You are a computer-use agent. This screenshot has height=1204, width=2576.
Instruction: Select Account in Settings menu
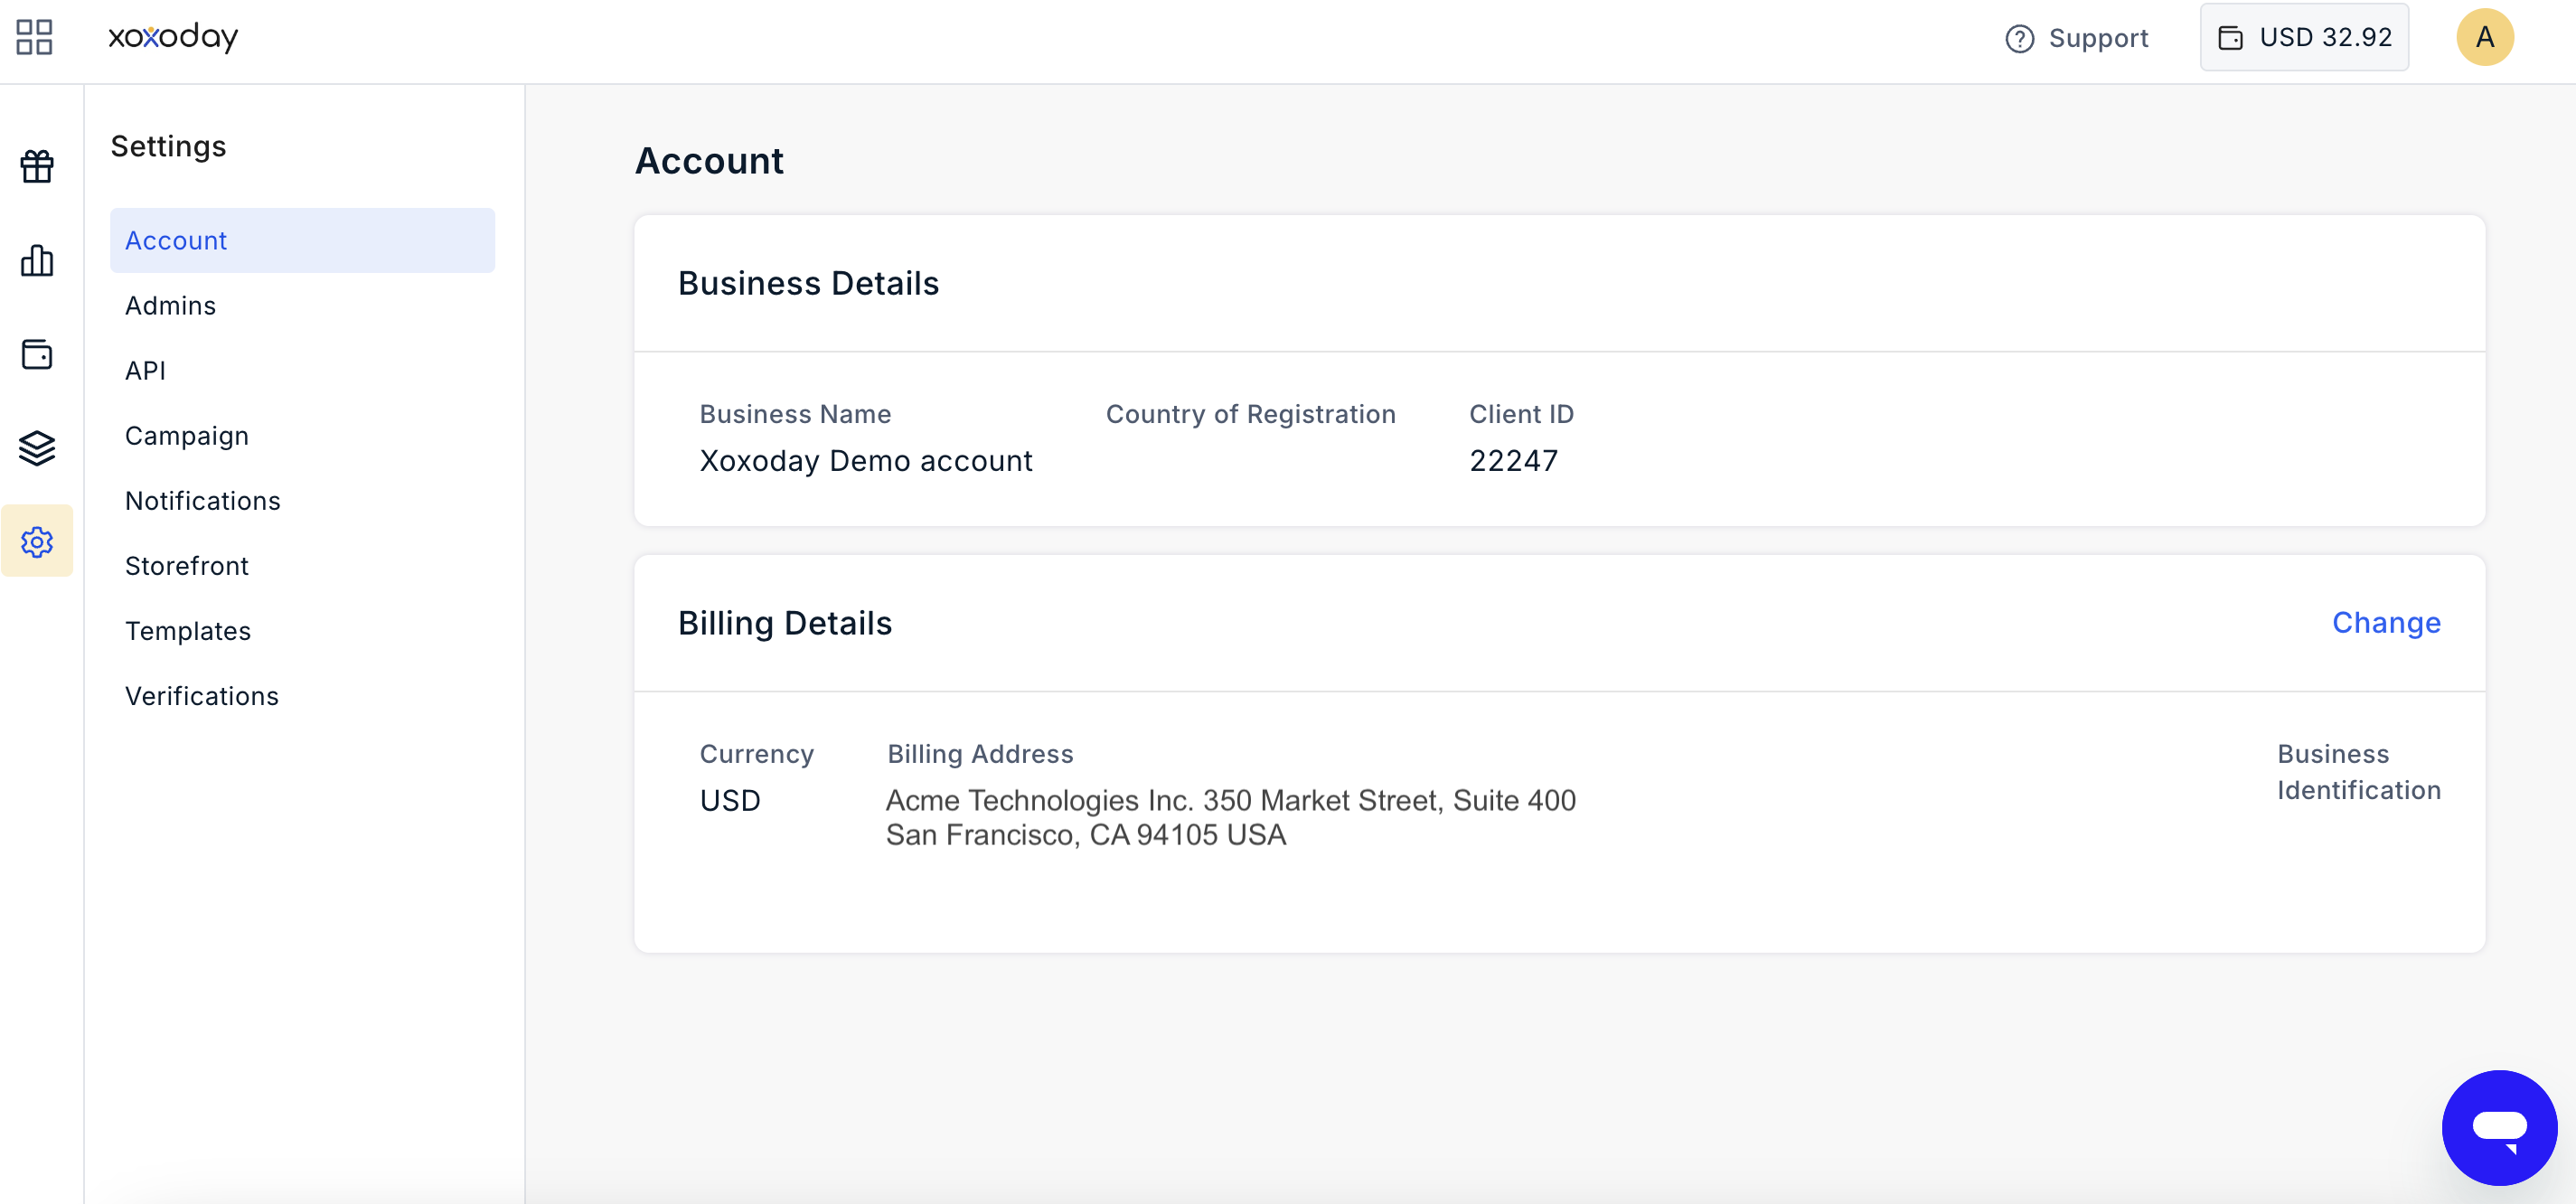(x=302, y=240)
